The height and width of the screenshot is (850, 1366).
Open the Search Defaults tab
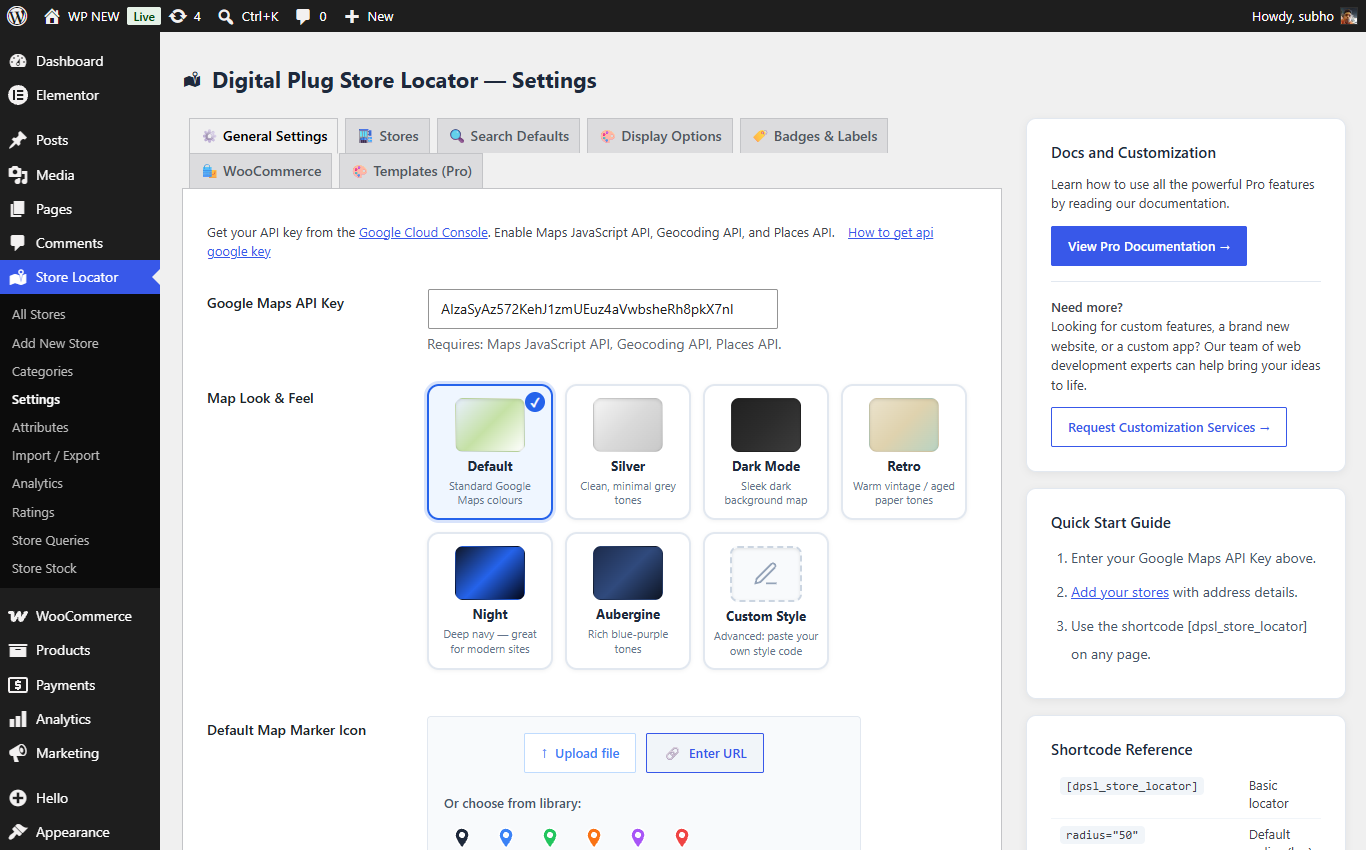pos(508,136)
